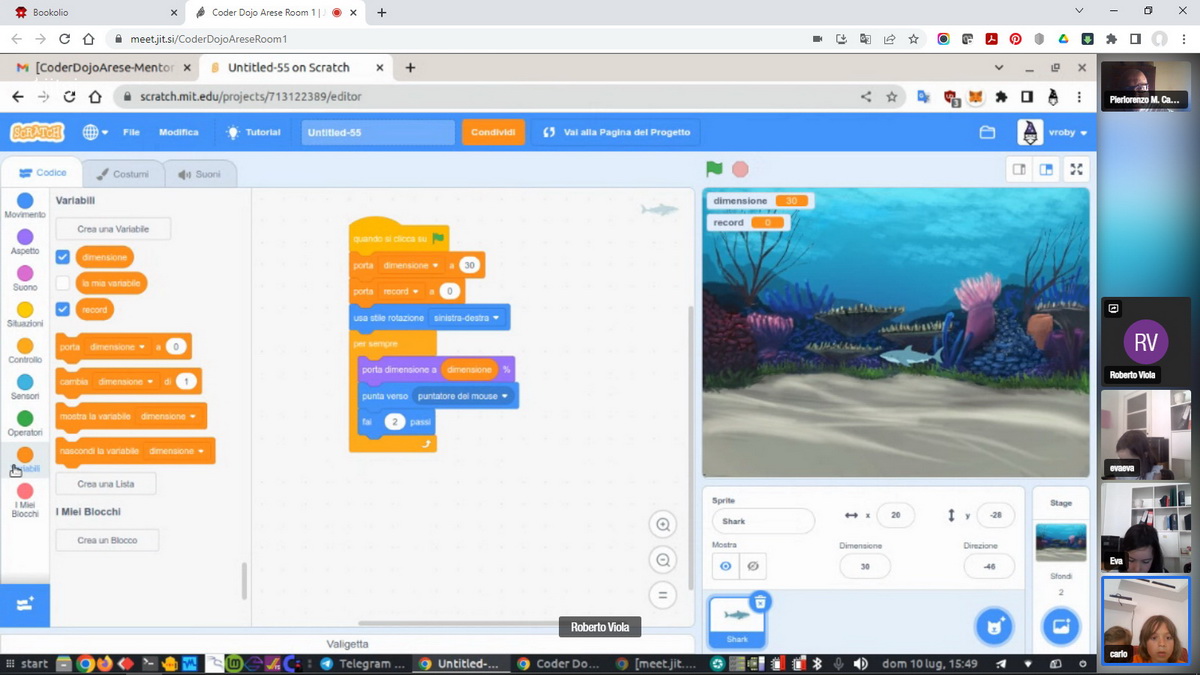
Task: Enter full screen stage mode
Action: pyautogui.click(x=1077, y=169)
